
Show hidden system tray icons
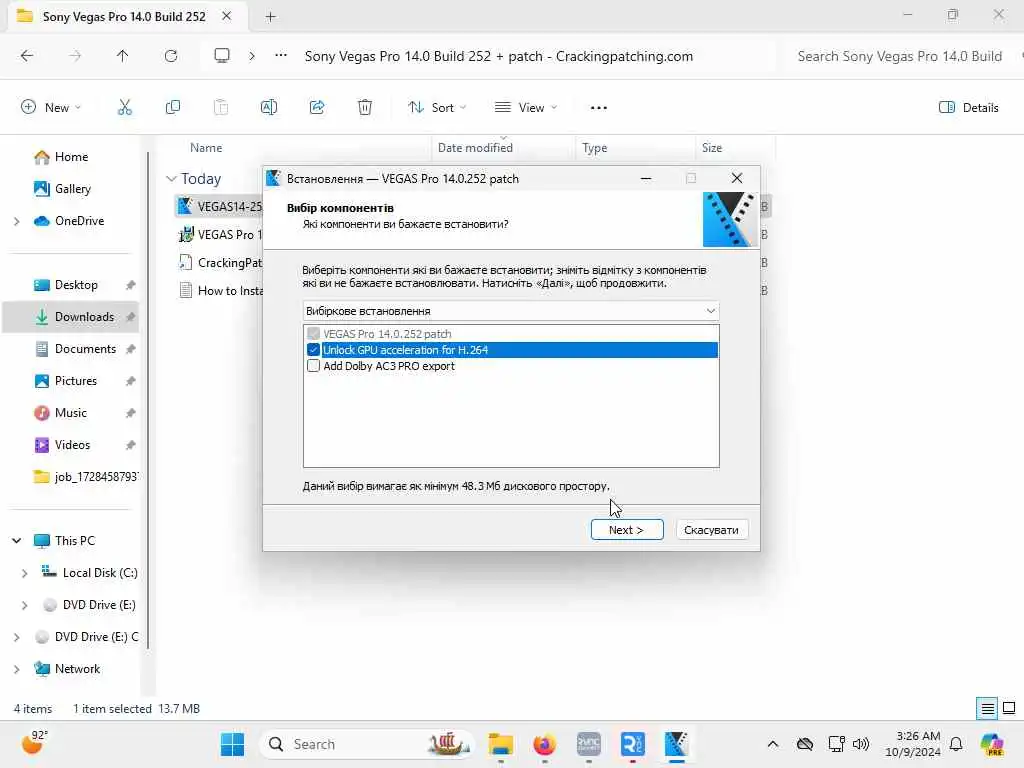pyautogui.click(x=773, y=744)
